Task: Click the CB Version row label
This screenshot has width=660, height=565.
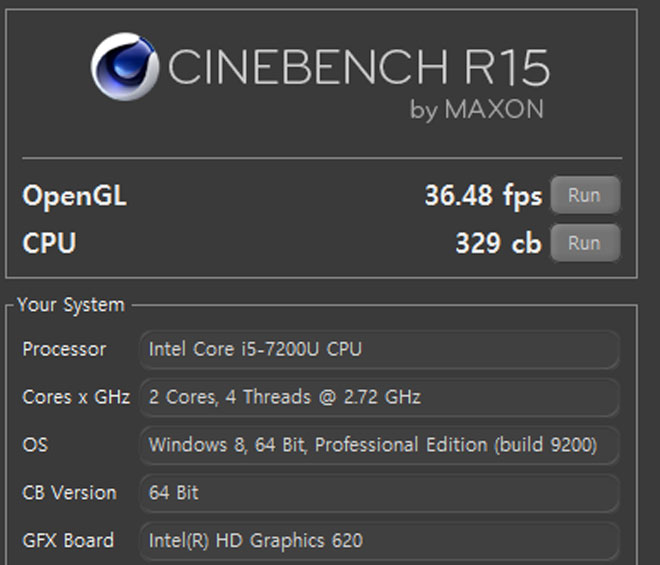Action: point(69,493)
